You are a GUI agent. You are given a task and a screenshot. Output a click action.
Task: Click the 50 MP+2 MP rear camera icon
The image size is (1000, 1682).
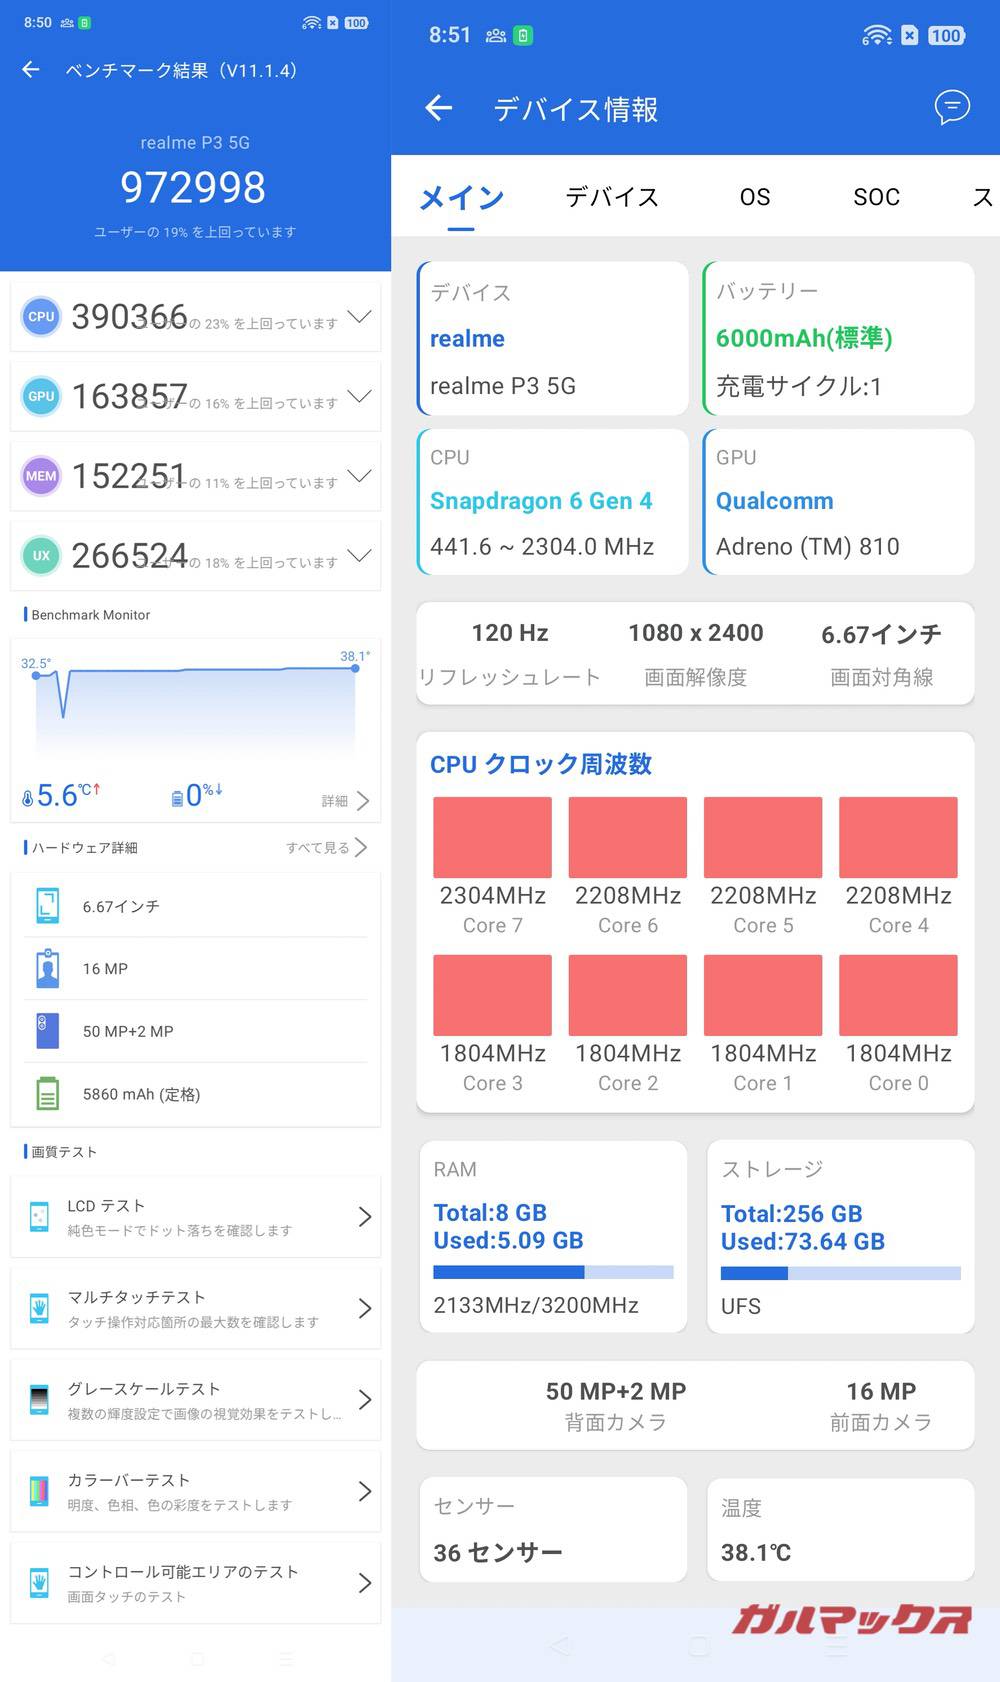click(x=47, y=1031)
